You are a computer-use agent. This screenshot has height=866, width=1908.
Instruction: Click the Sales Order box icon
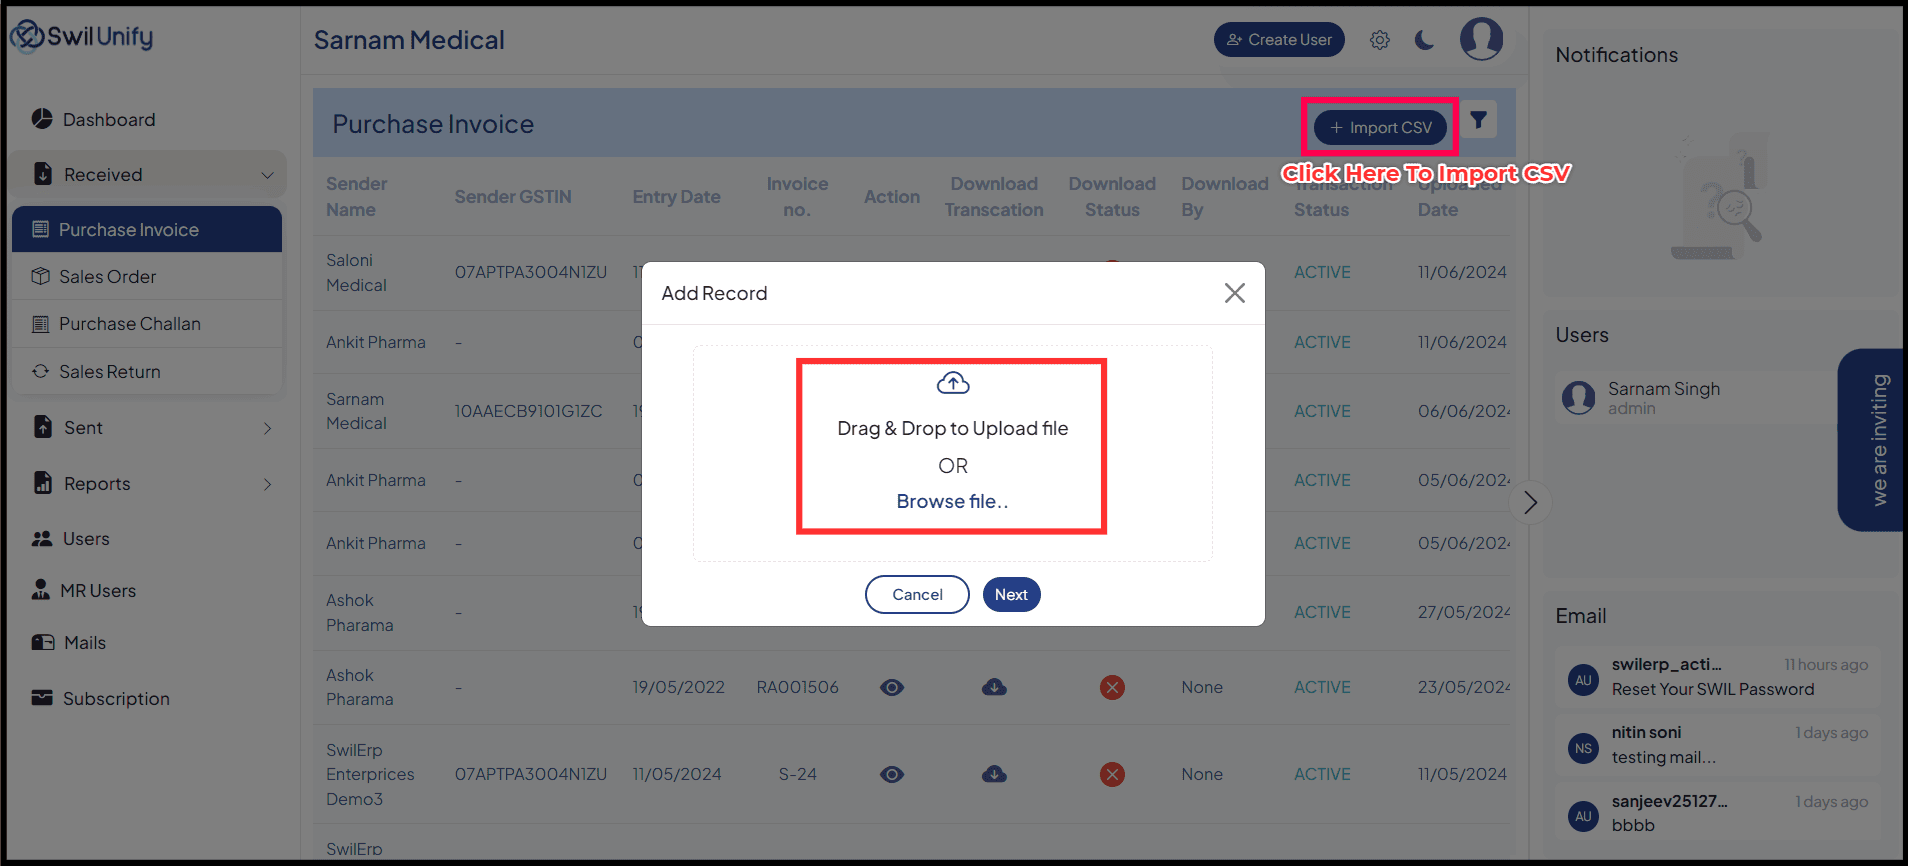point(40,276)
